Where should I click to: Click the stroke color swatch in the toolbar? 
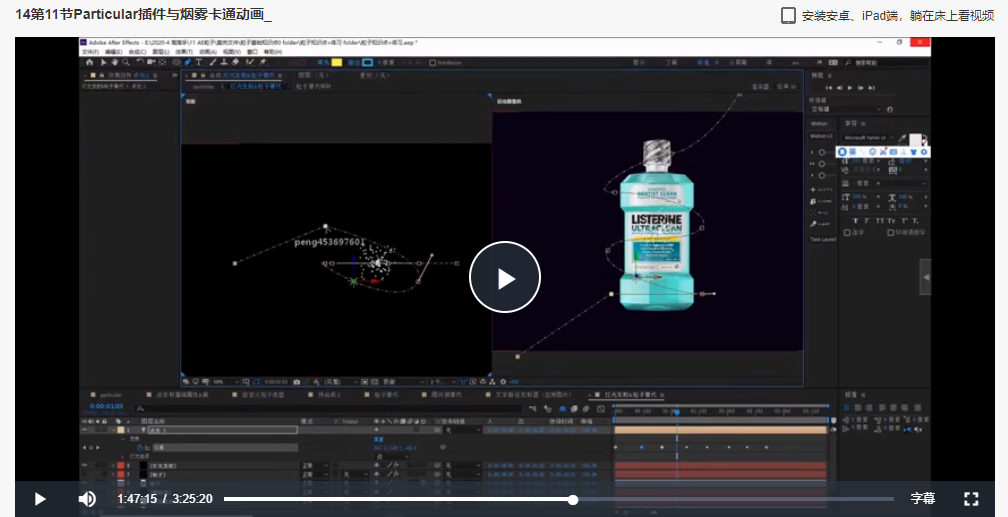[x=367, y=62]
